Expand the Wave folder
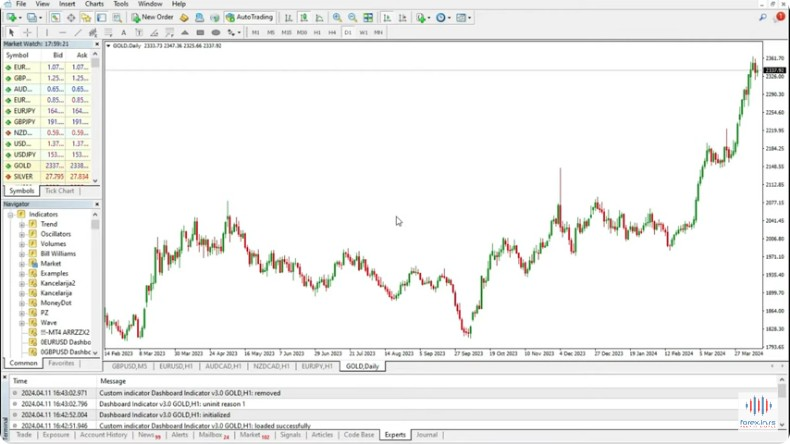The height and width of the screenshot is (444, 790). point(22,323)
